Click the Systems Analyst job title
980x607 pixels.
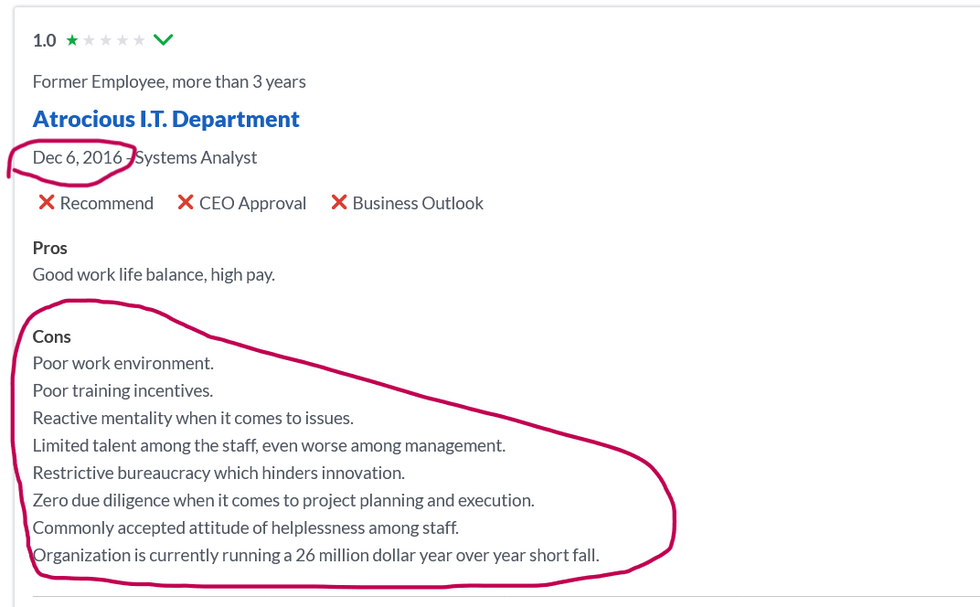pyautogui.click(x=196, y=157)
